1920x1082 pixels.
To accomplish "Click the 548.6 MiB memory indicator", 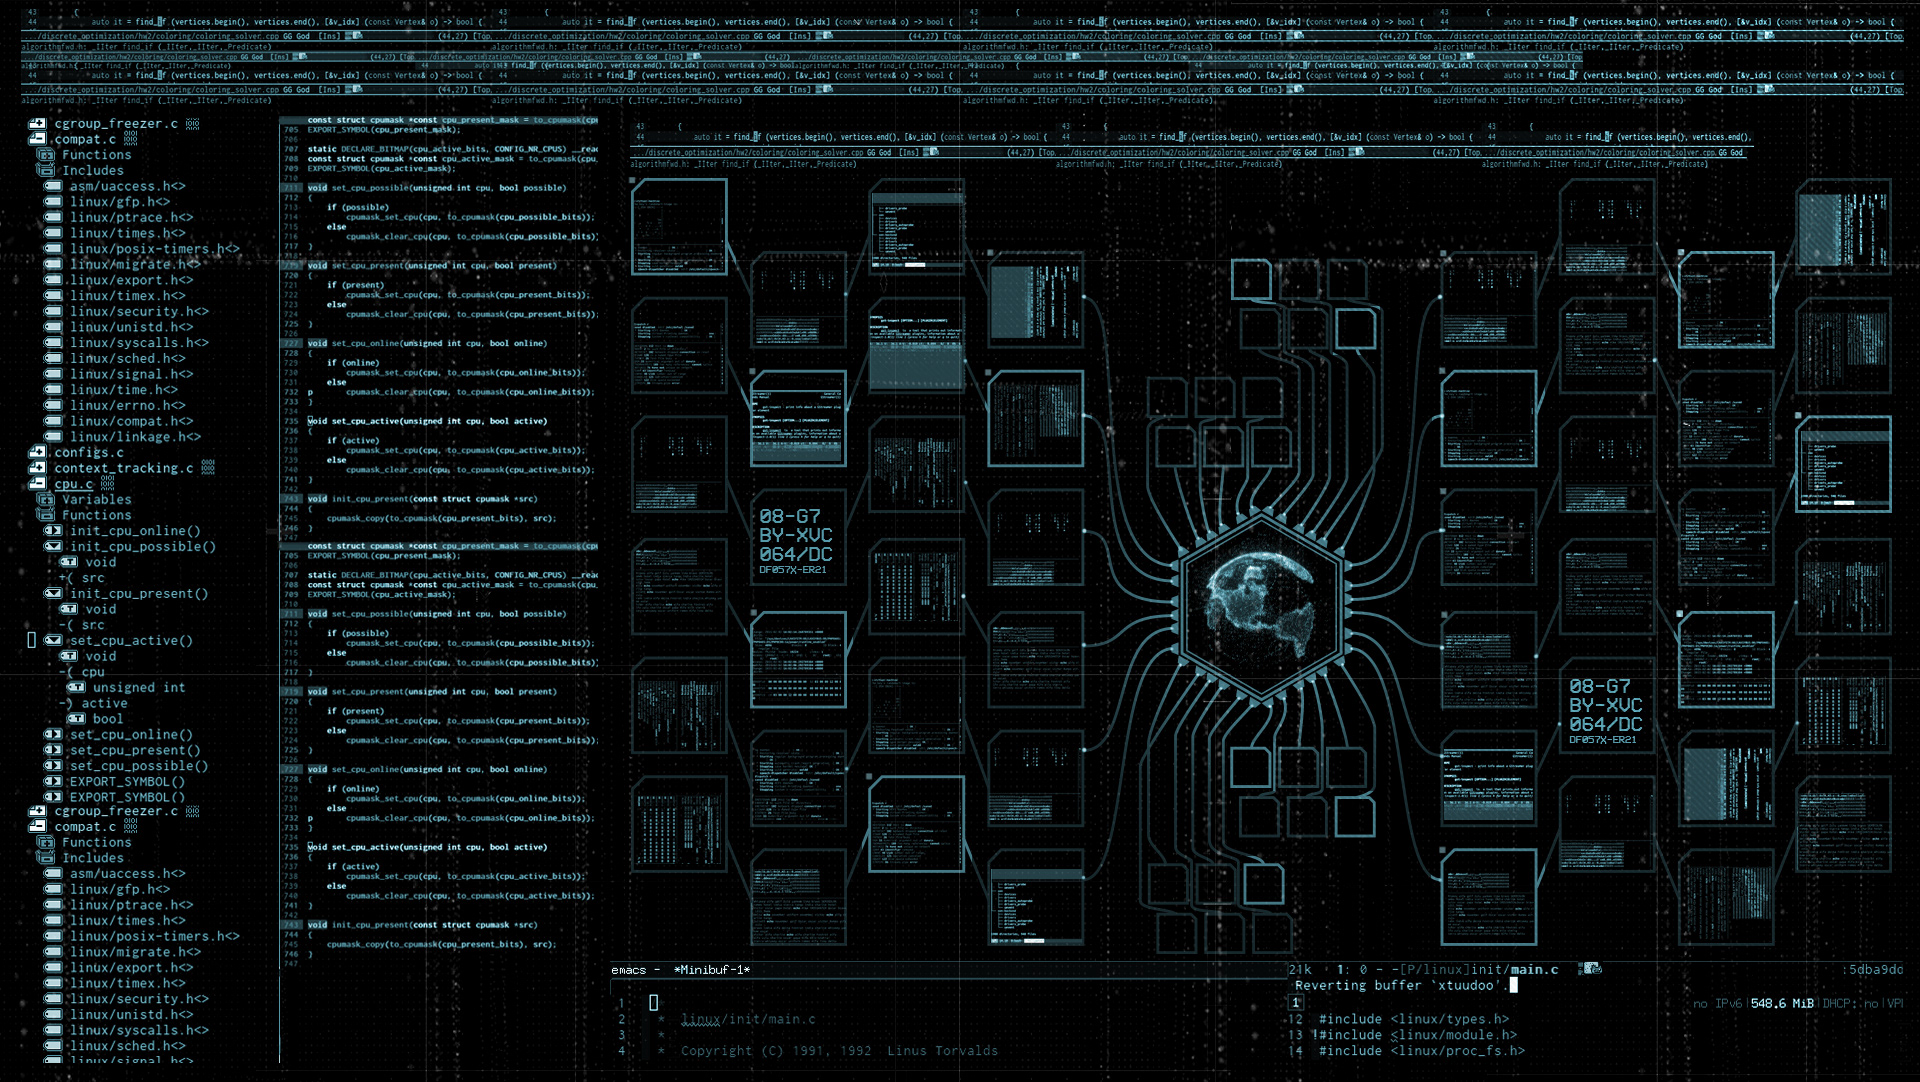I will [x=1782, y=1004].
